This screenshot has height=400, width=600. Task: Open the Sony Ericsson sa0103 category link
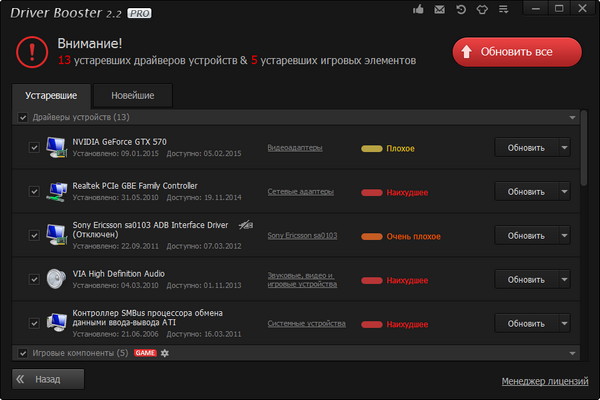click(302, 235)
